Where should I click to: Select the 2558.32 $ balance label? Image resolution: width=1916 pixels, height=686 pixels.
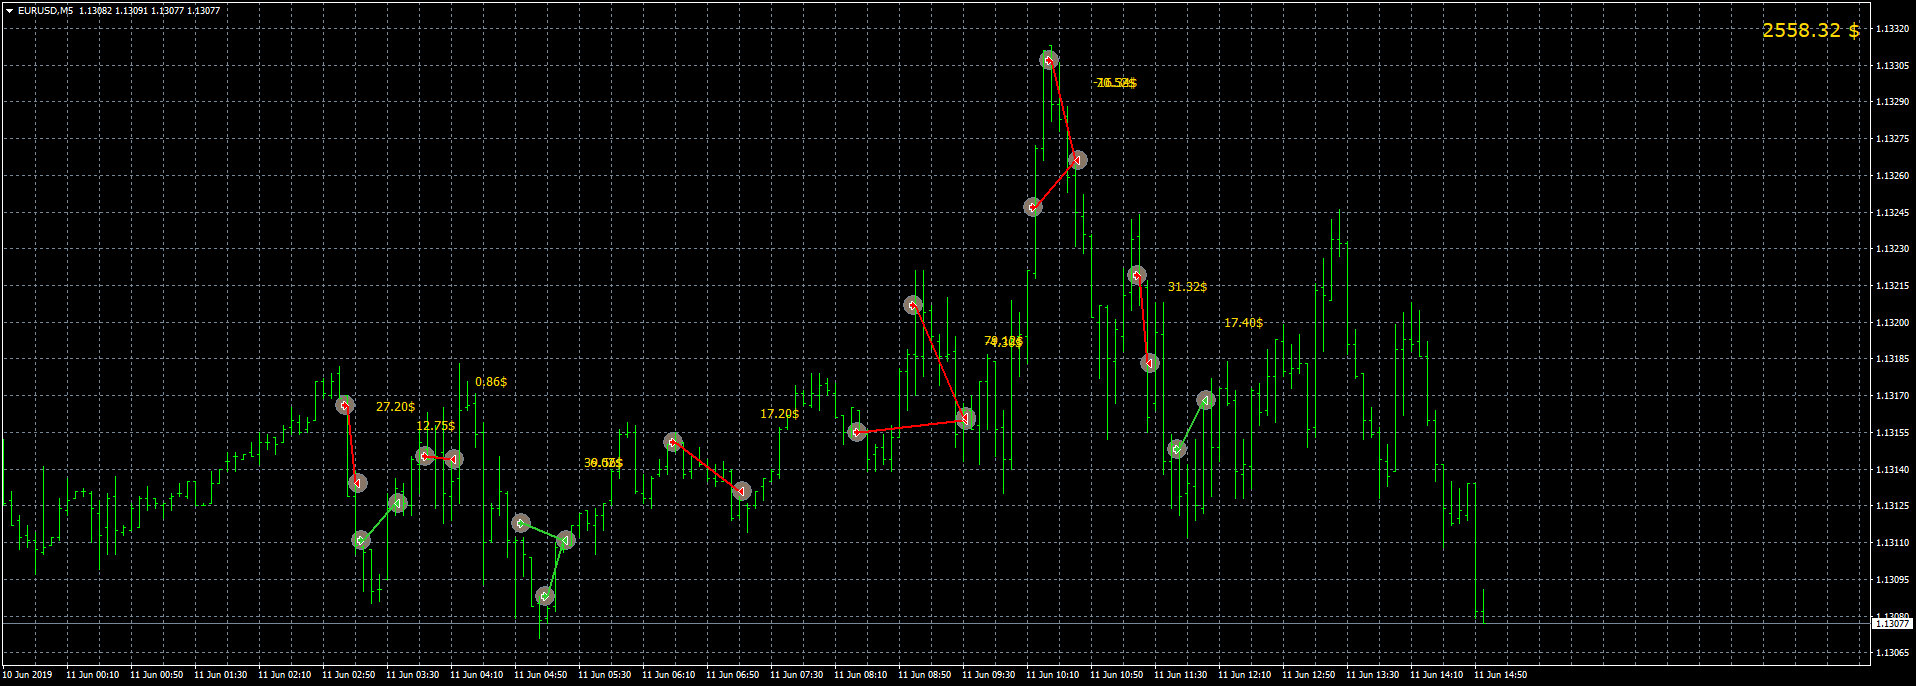coord(1811,30)
